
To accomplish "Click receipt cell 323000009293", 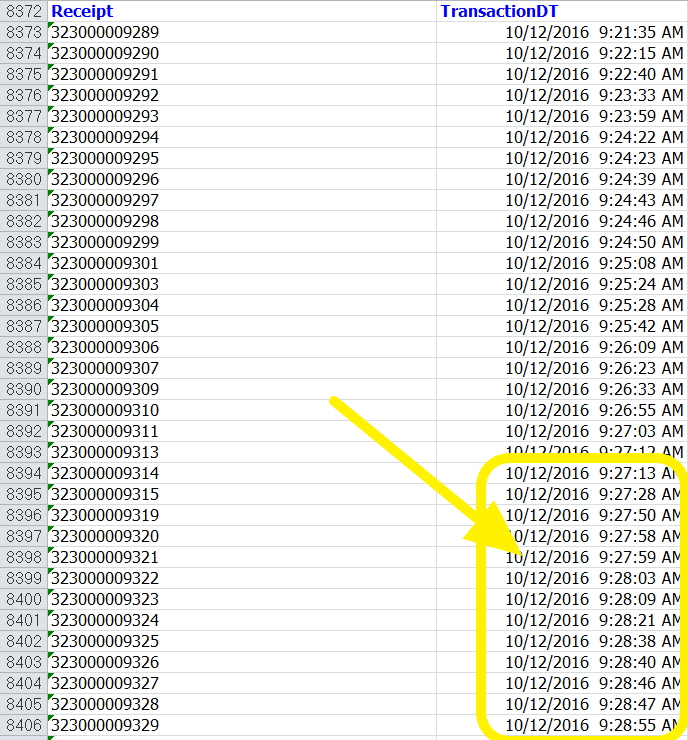I will coord(242,116).
